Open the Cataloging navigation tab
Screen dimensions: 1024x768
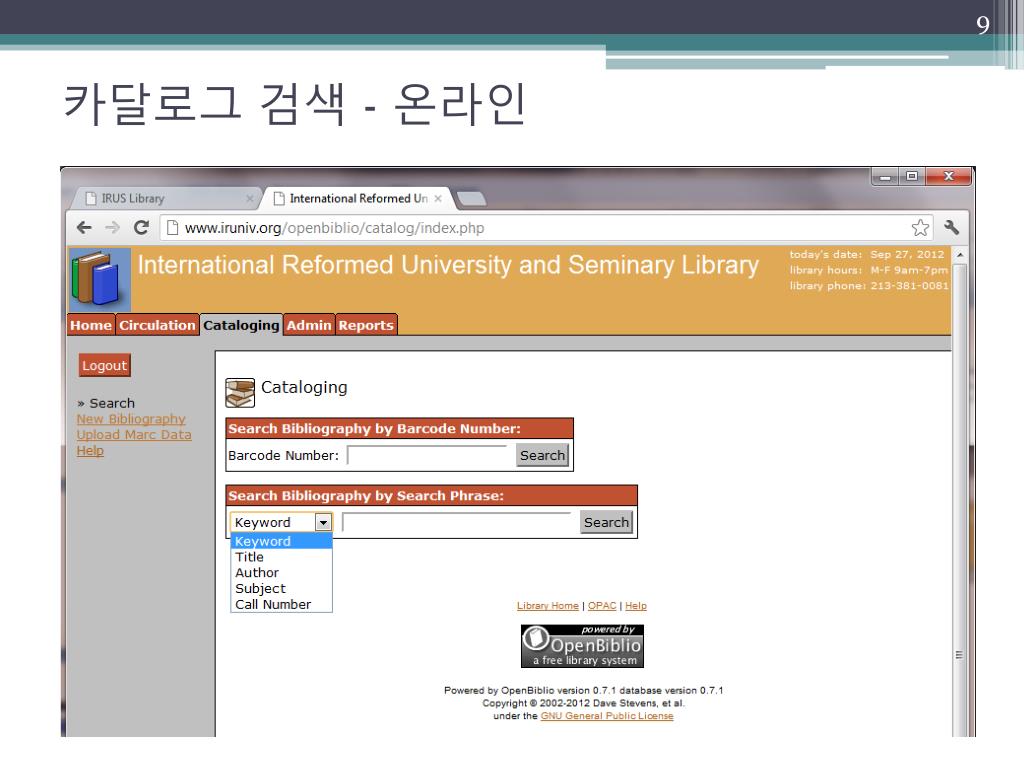point(241,325)
